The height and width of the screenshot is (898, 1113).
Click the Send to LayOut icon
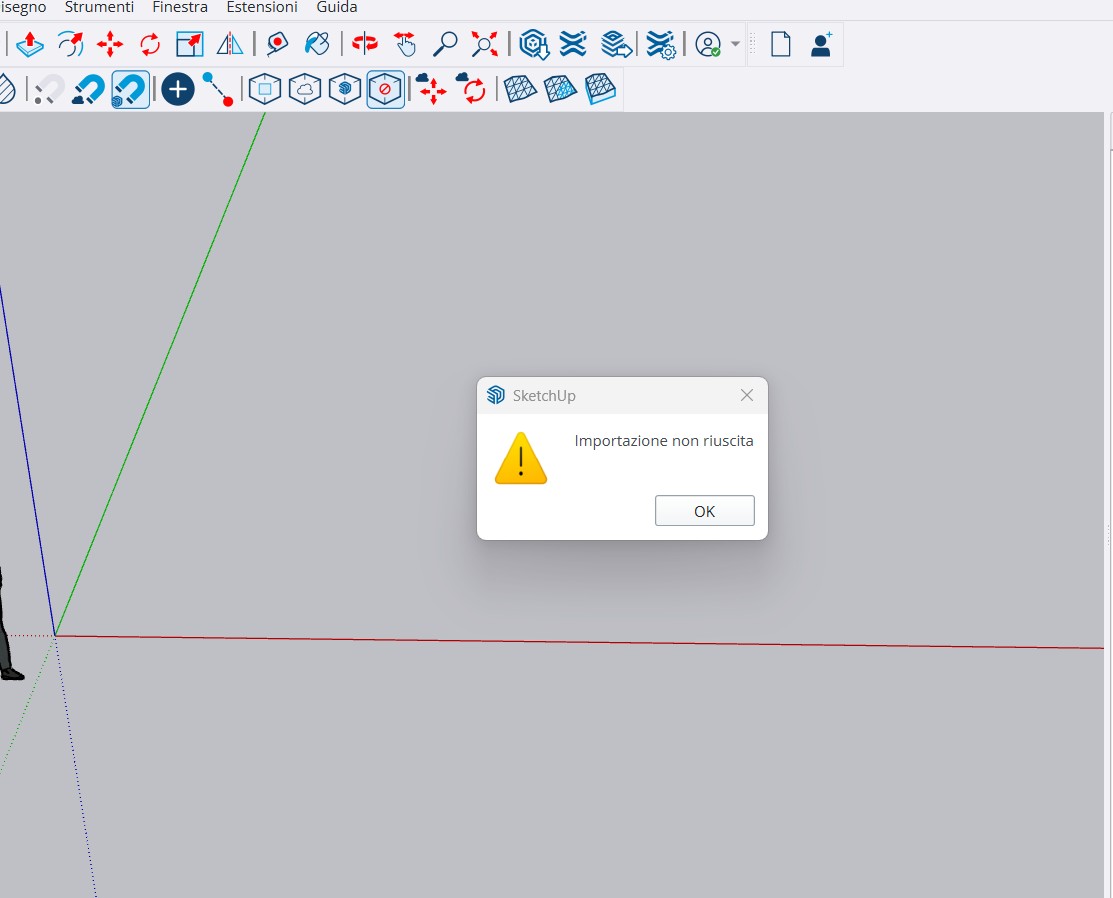615,44
